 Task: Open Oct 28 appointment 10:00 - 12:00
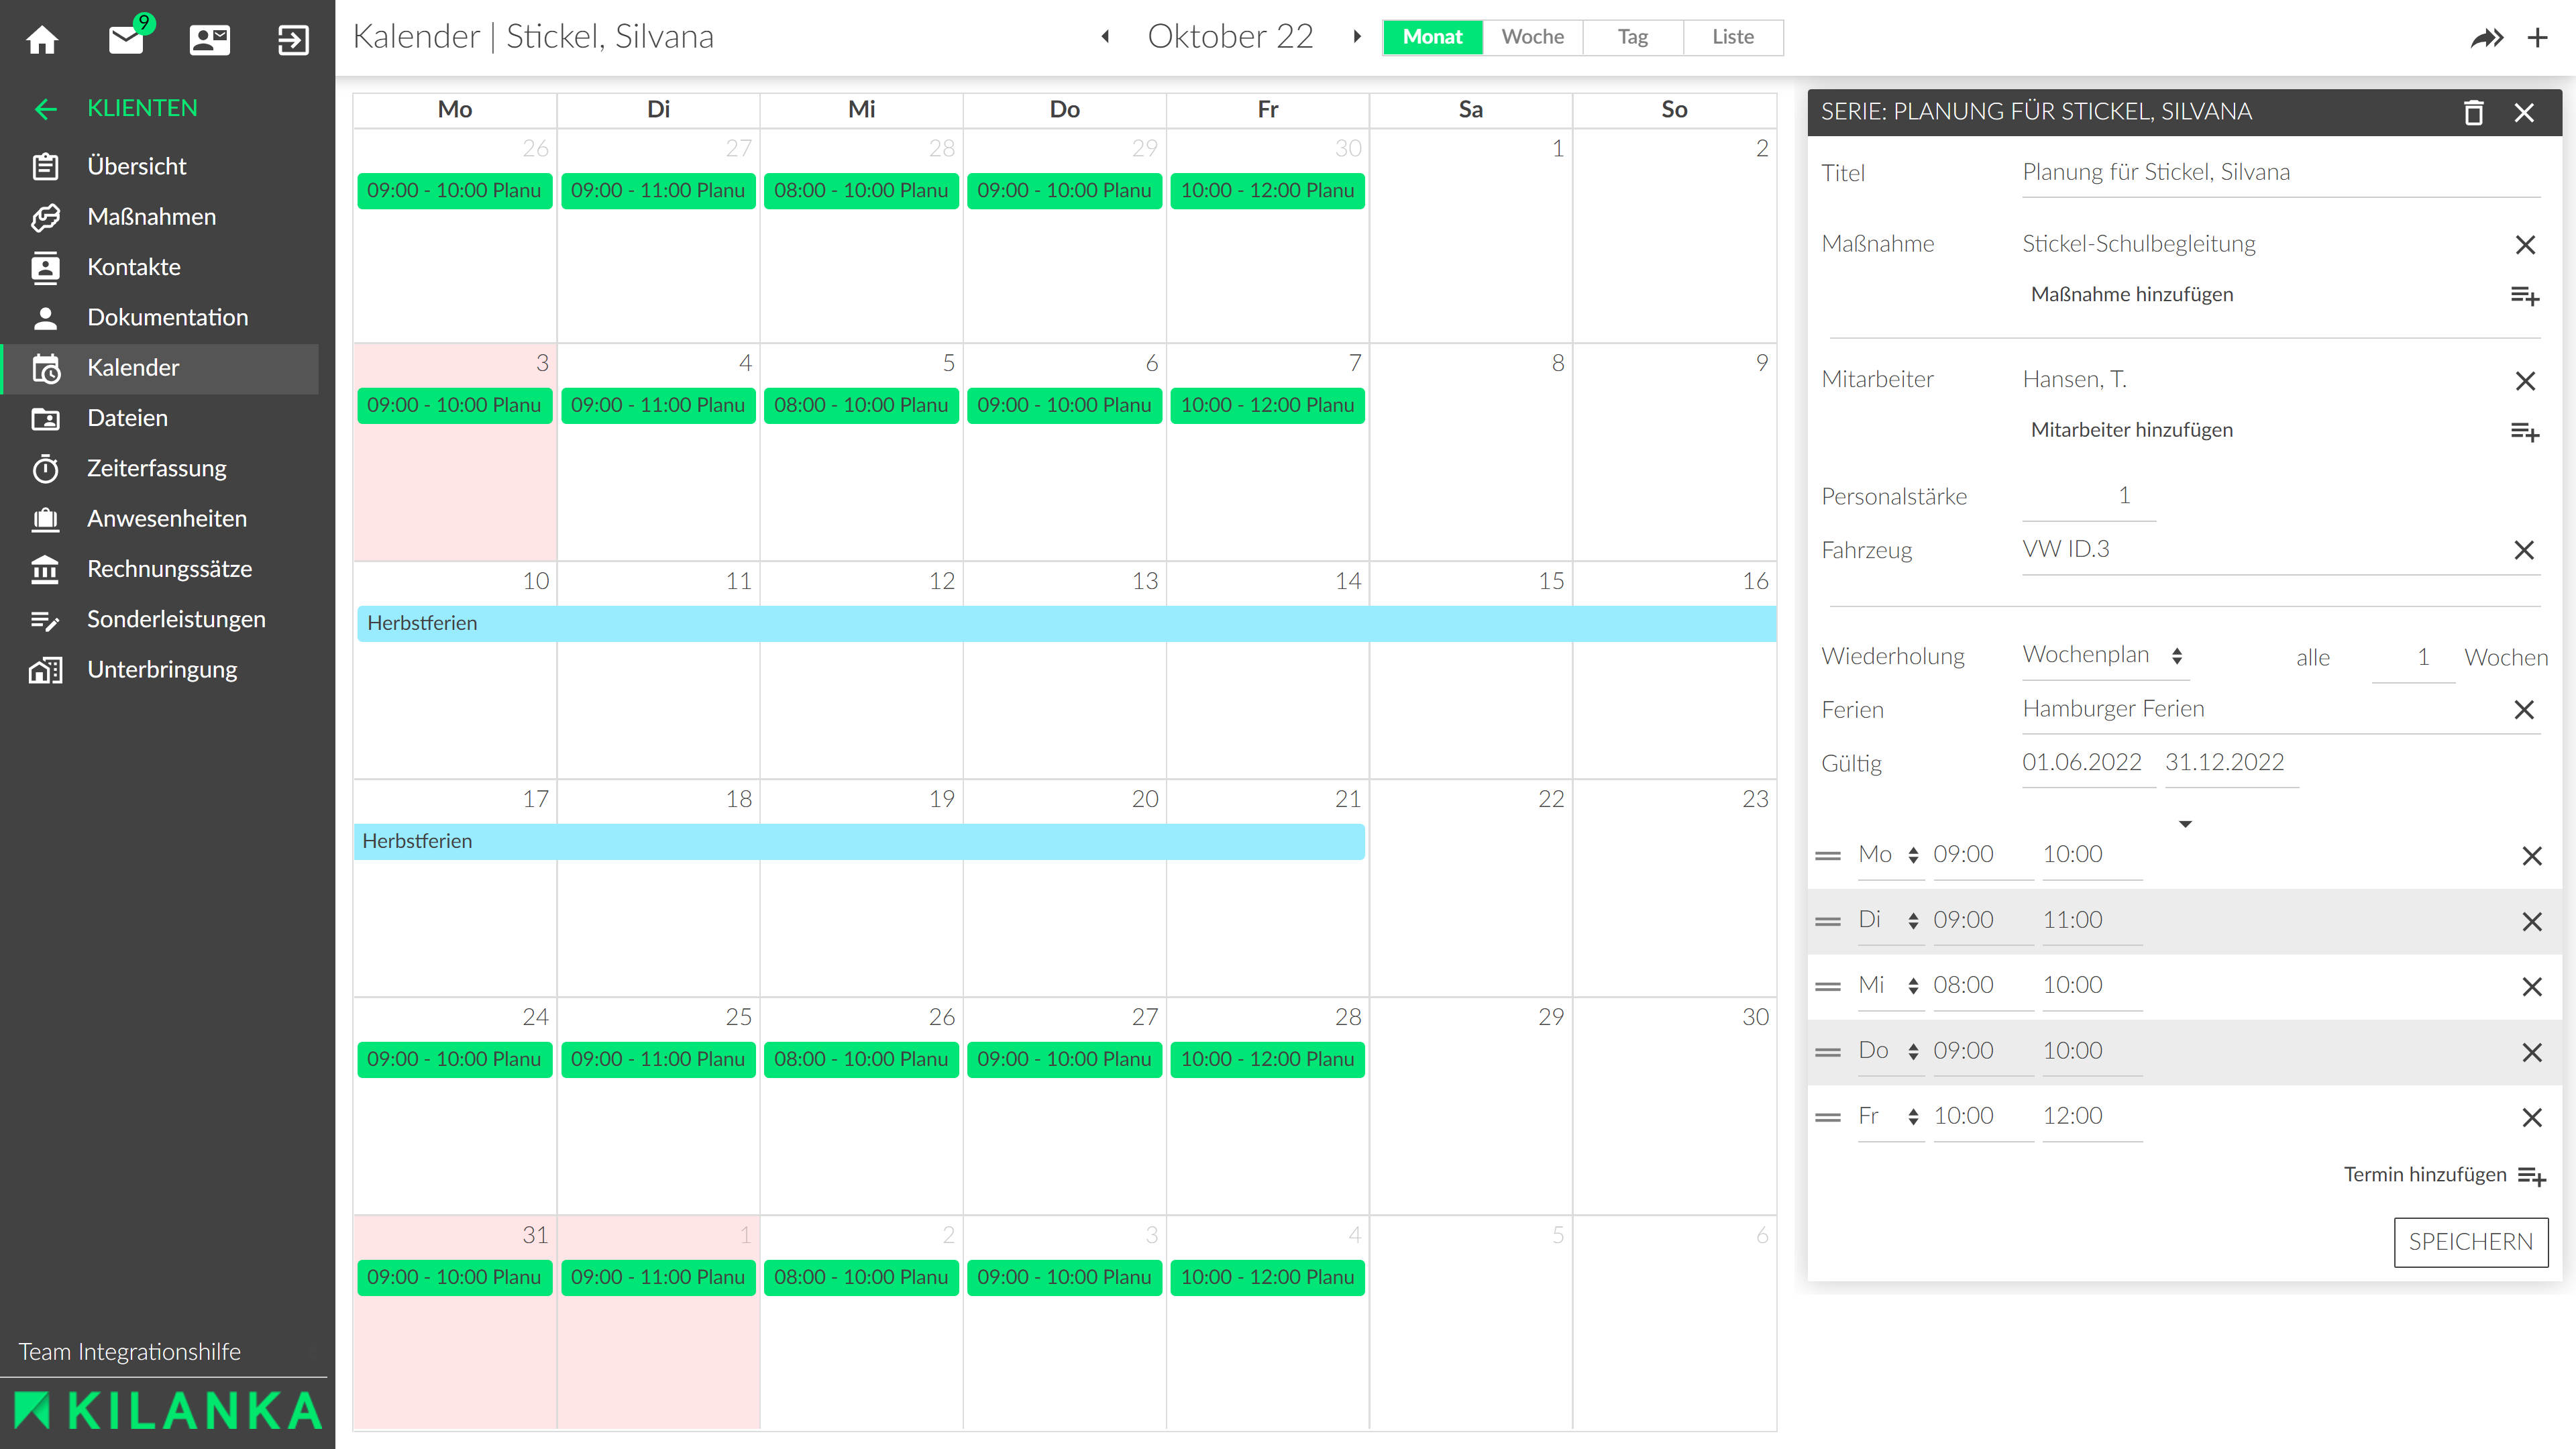pos(1267,1059)
